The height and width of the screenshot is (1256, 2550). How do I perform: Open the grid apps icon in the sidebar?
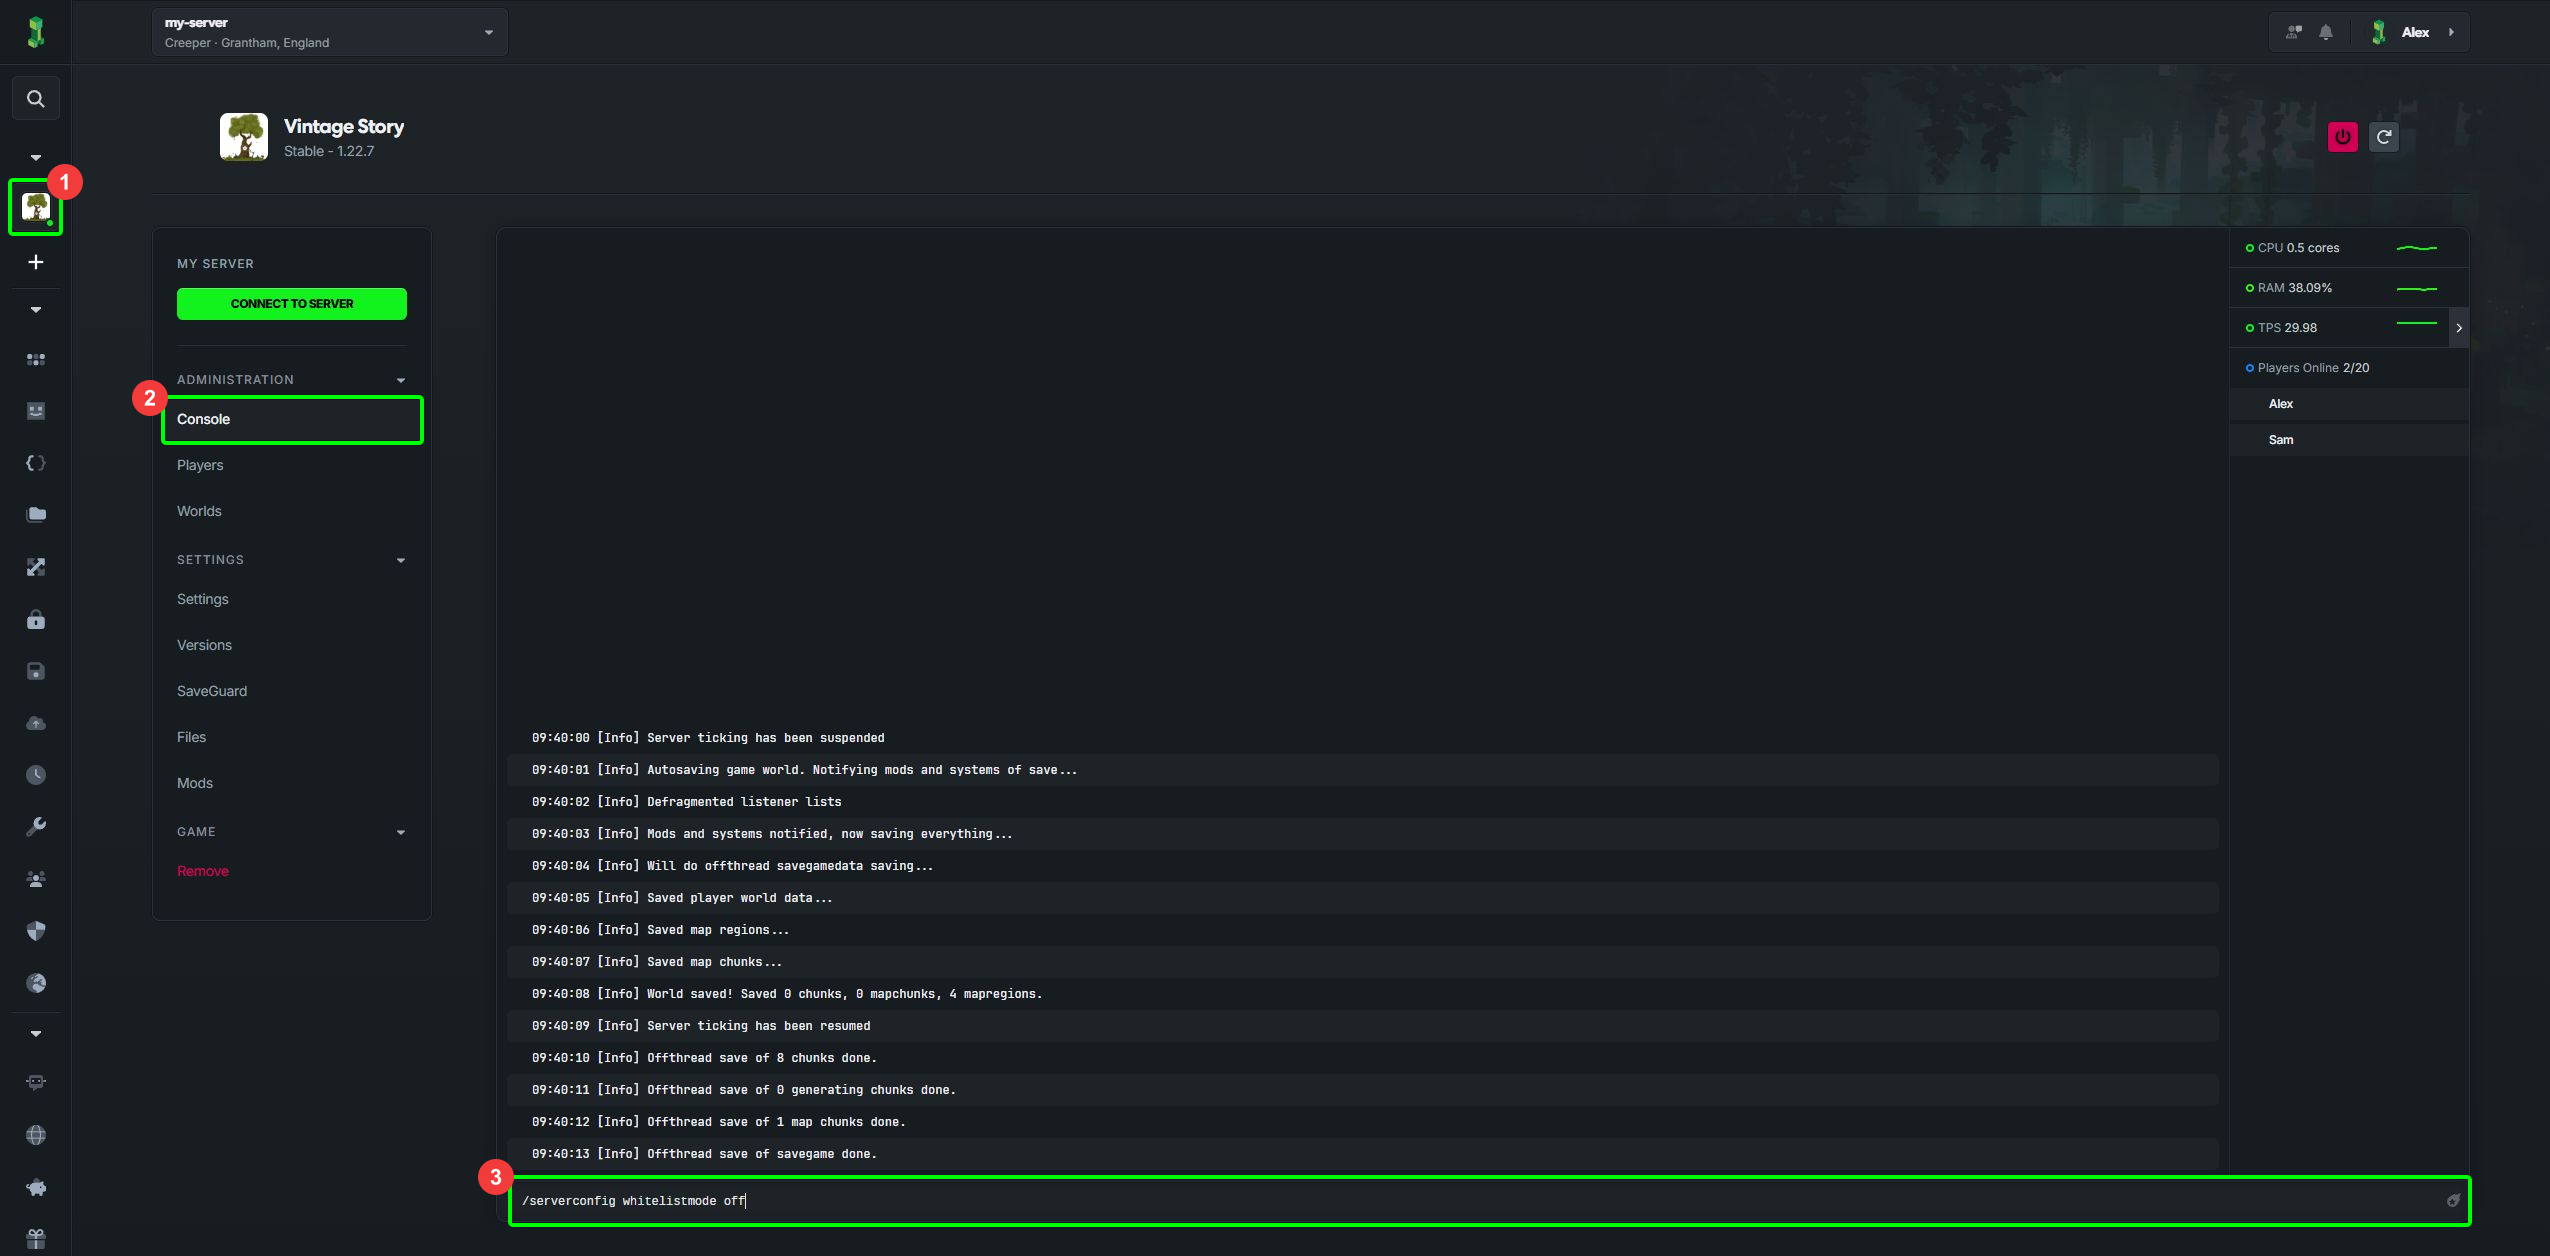(x=36, y=359)
